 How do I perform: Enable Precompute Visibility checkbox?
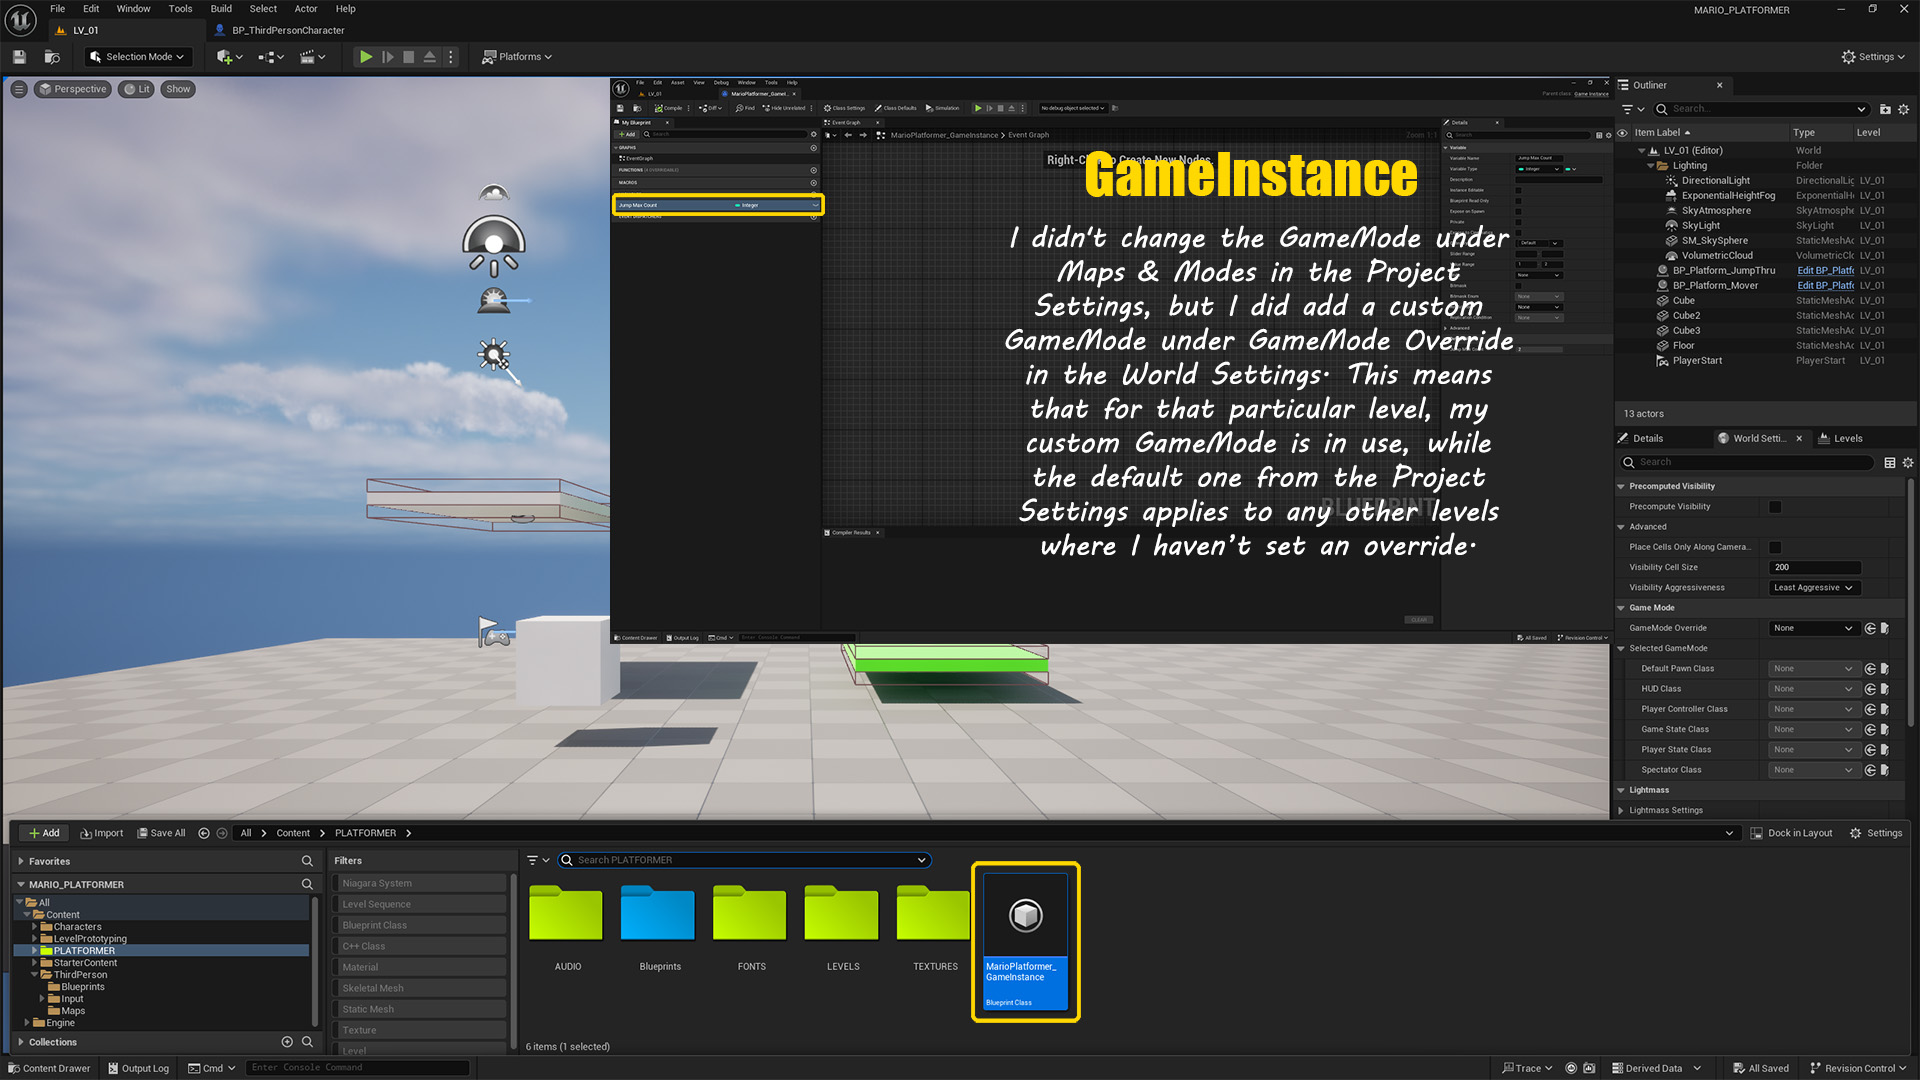tap(1775, 507)
